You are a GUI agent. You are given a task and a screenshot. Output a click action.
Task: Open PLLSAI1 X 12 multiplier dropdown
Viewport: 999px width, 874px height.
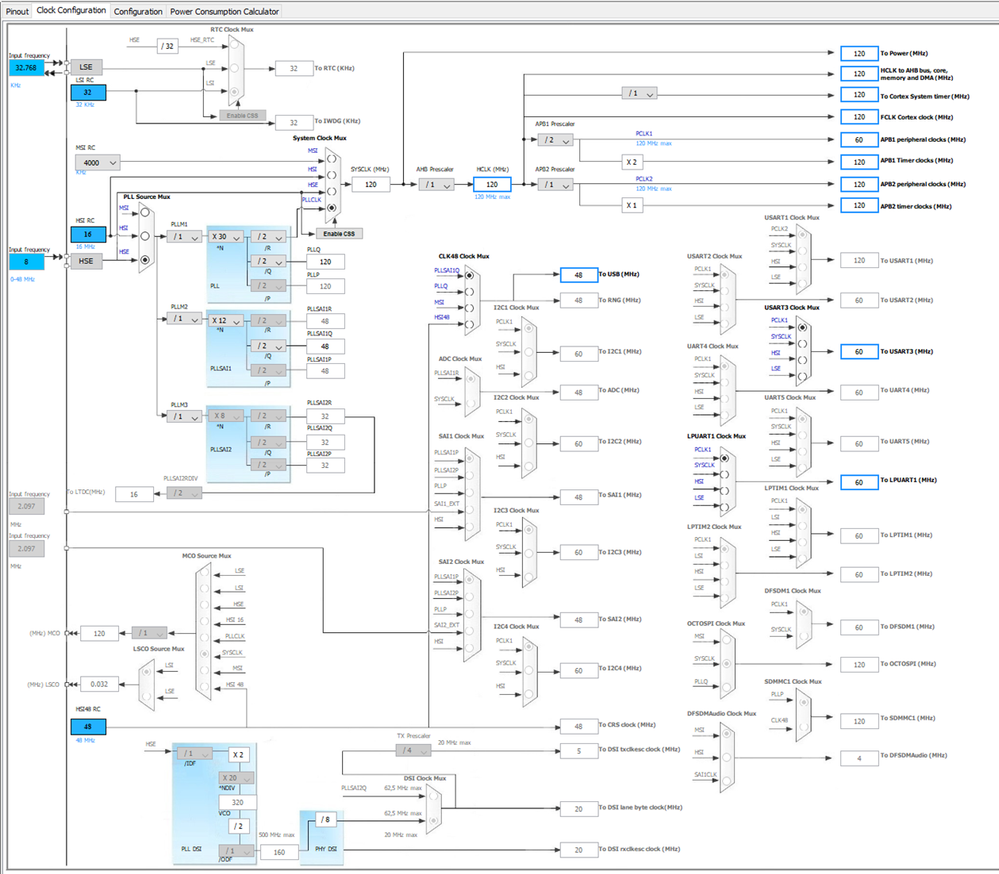point(226,320)
